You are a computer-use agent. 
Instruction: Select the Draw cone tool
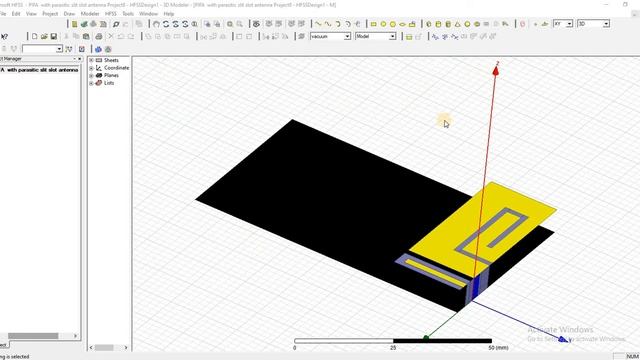click(458, 24)
